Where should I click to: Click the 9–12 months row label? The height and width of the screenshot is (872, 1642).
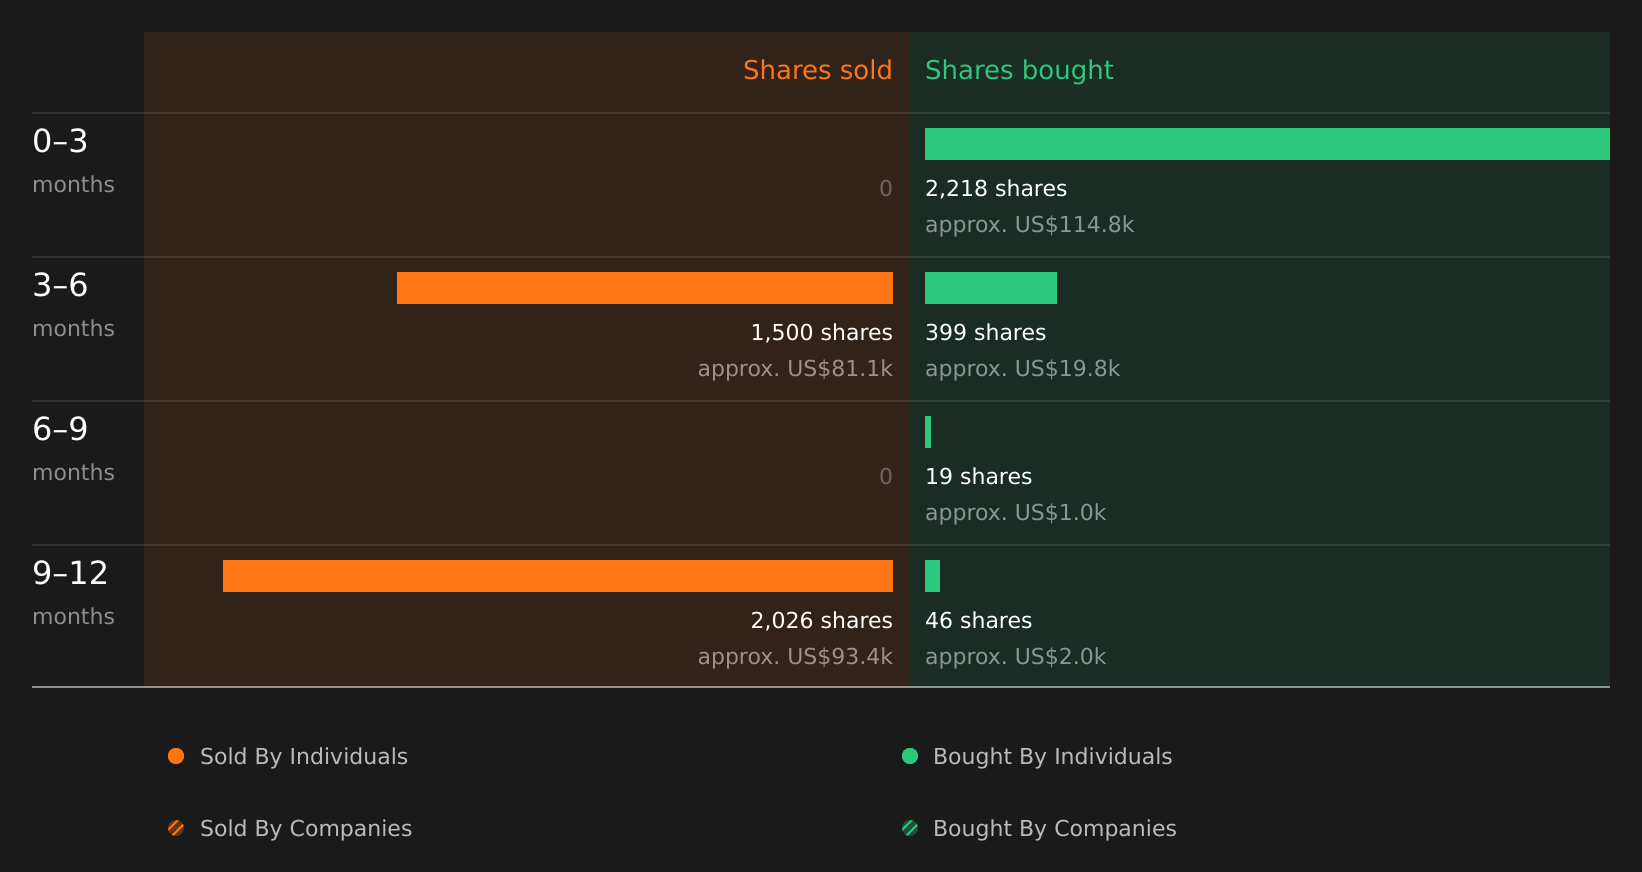(73, 593)
